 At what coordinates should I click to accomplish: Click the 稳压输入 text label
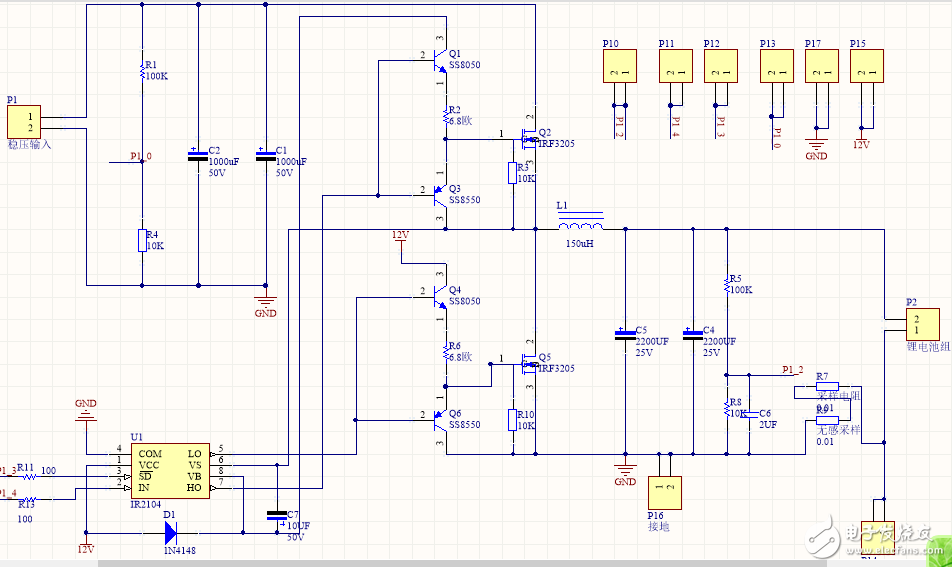29,144
